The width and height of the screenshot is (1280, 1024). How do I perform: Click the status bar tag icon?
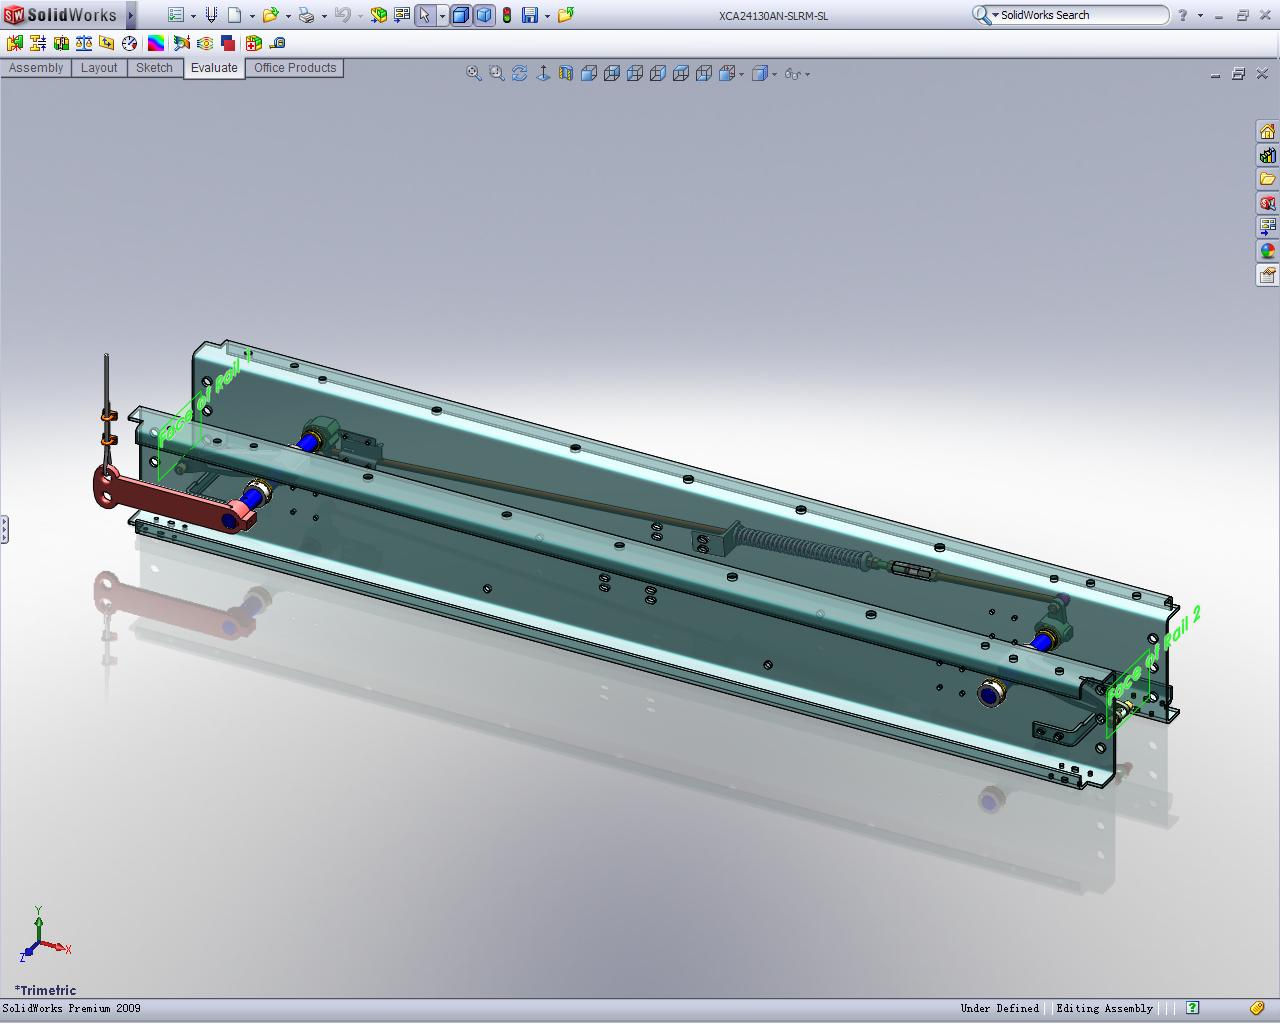click(1257, 1008)
